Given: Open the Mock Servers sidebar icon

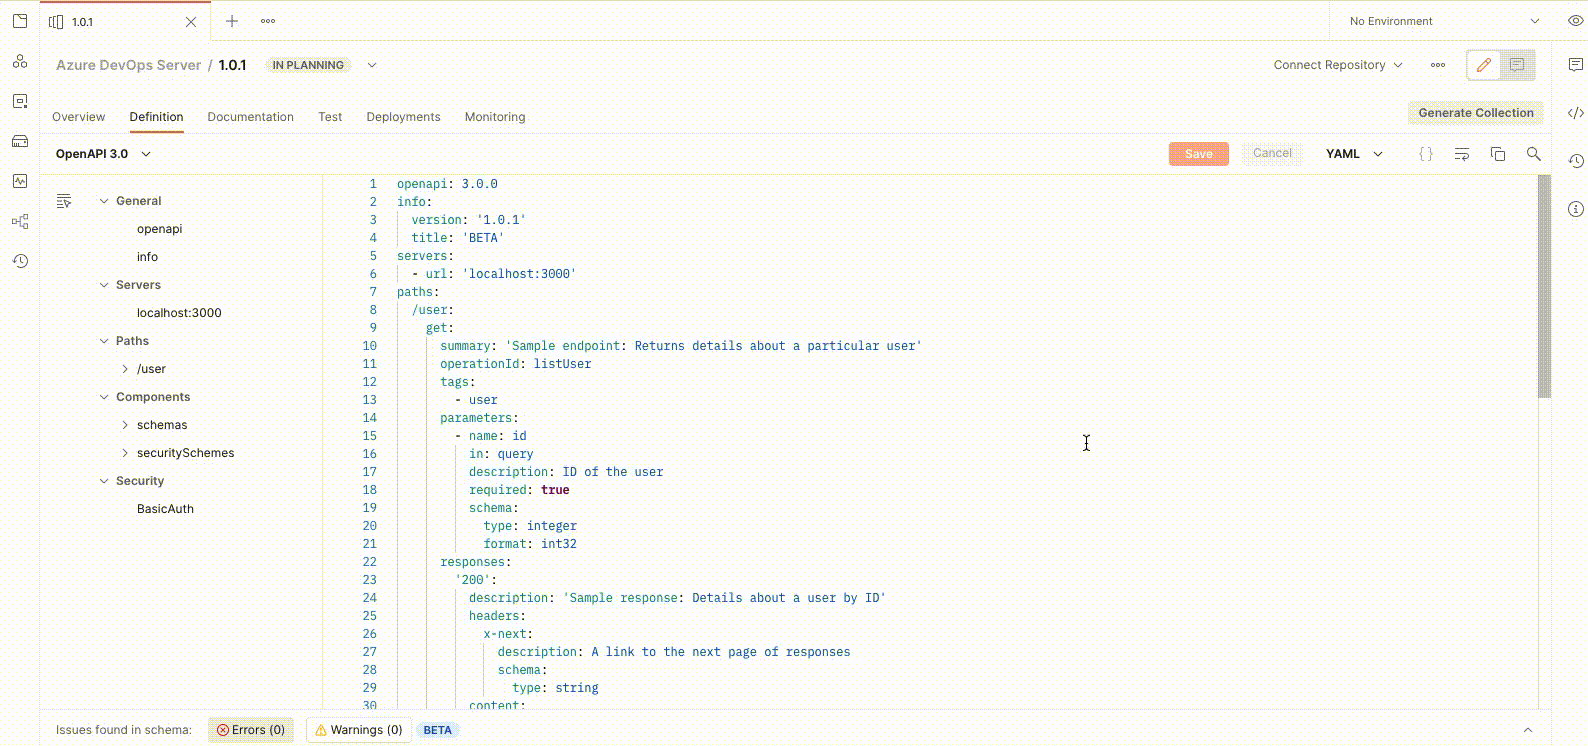Looking at the screenshot, I should (x=20, y=141).
